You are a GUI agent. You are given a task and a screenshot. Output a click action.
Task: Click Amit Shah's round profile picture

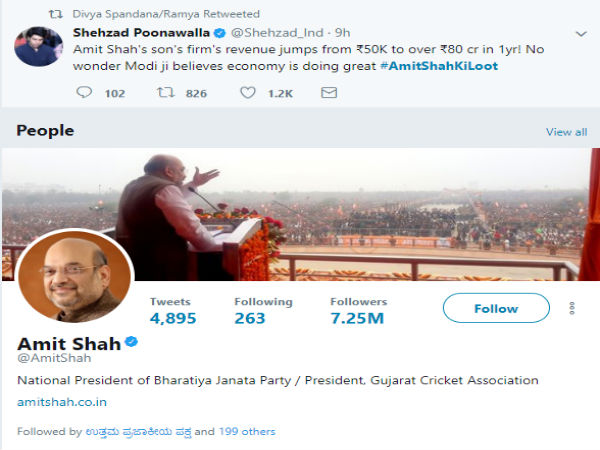[x=74, y=276]
